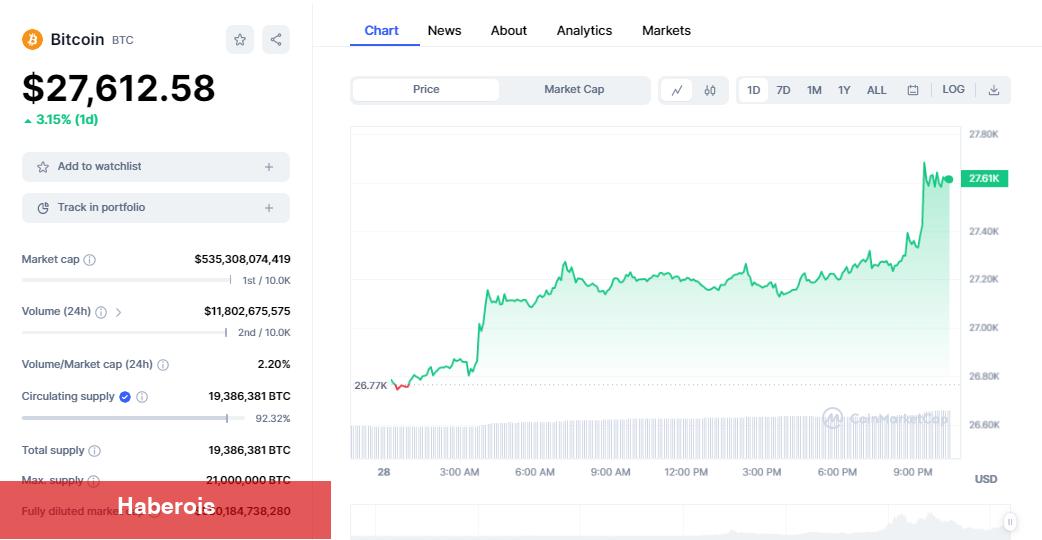Click the 26.77K opening price label
The width and height of the screenshot is (1042, 540).
(x=370, y=385)
